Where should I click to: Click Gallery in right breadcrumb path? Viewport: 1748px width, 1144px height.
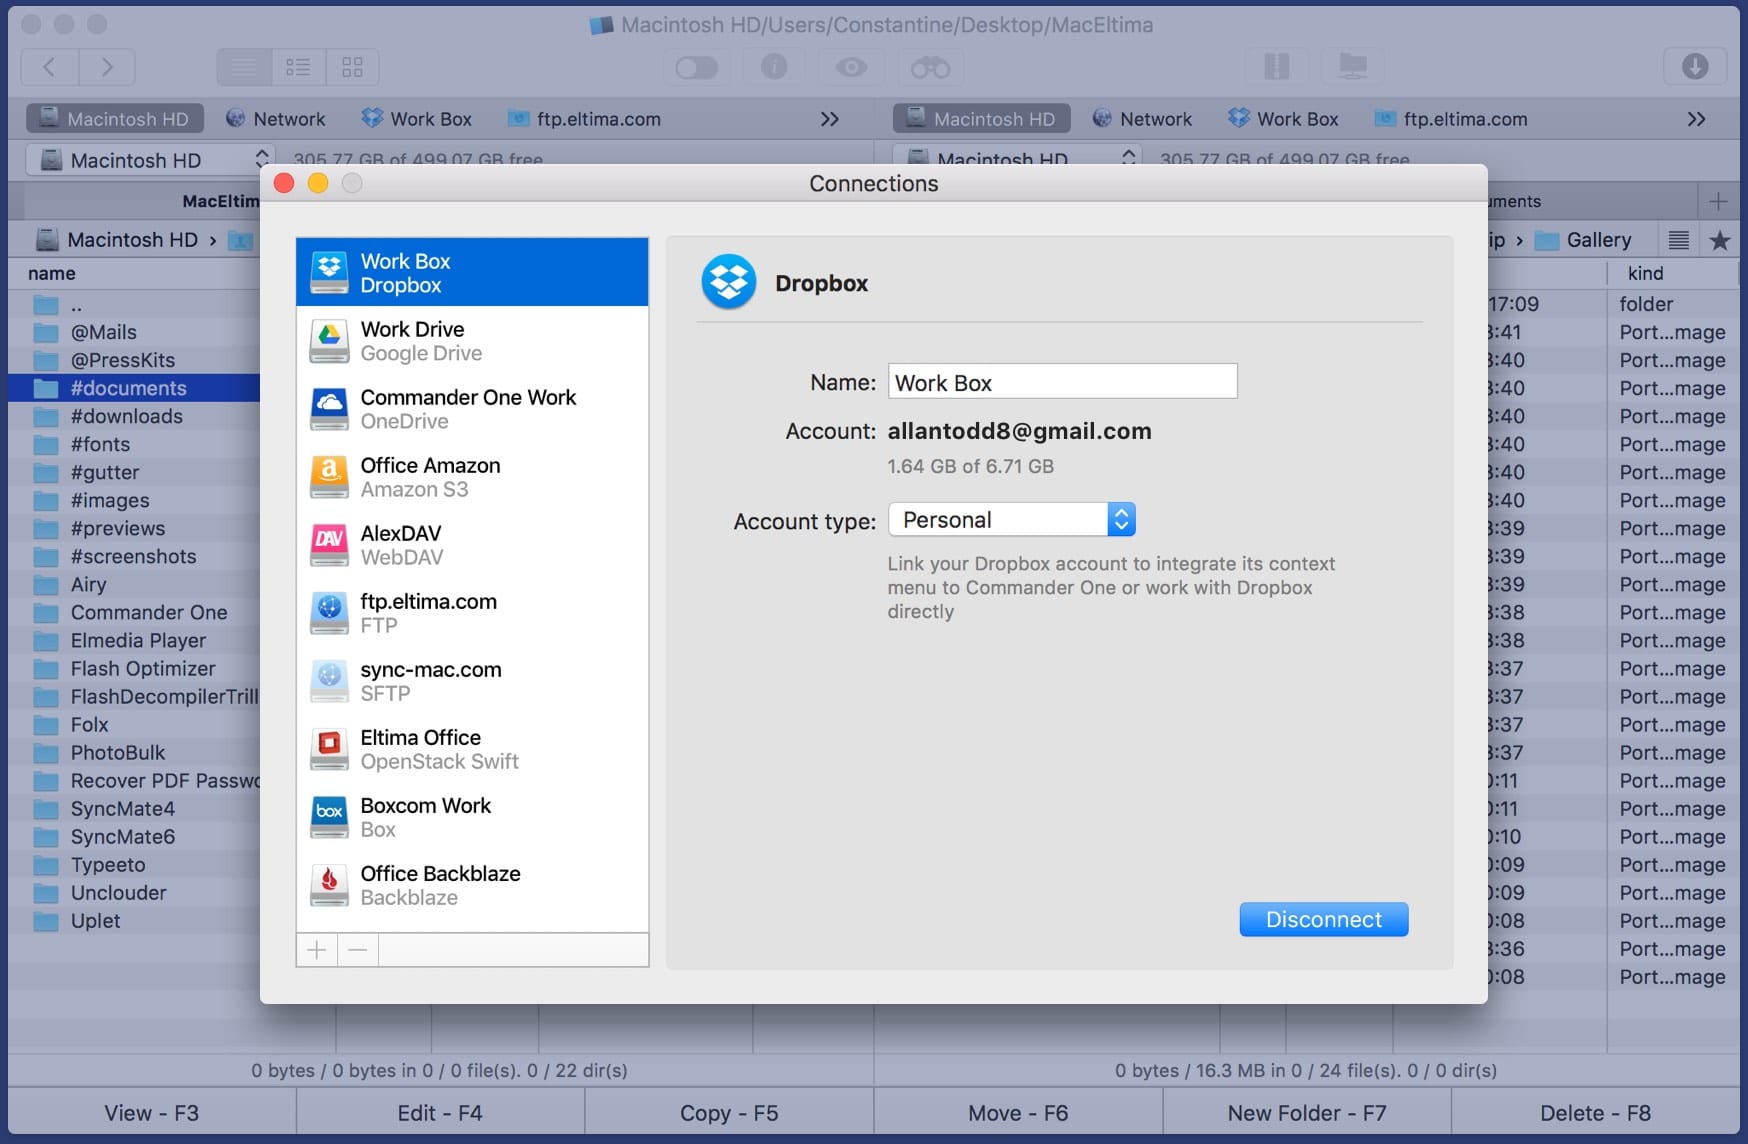[x=1584, y=240]
